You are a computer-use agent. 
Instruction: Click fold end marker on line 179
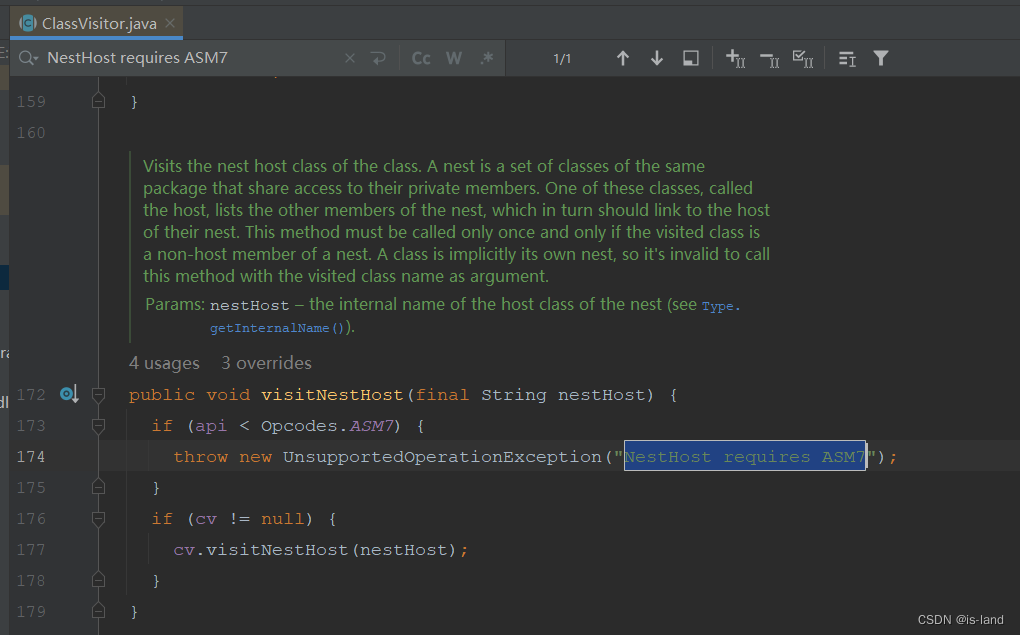click(98, 611)
